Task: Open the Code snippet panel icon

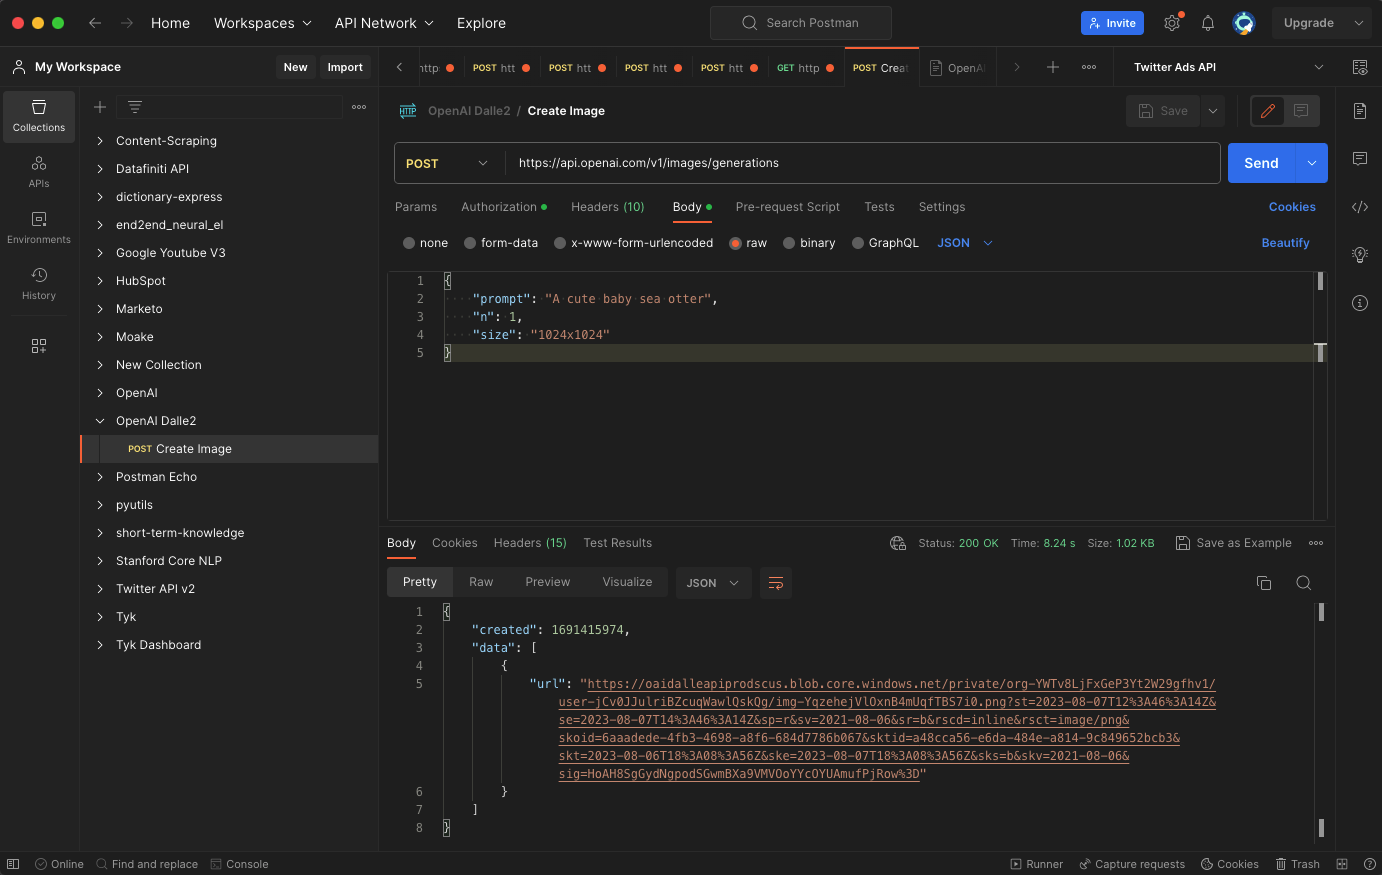Action: pos(1360,207)
